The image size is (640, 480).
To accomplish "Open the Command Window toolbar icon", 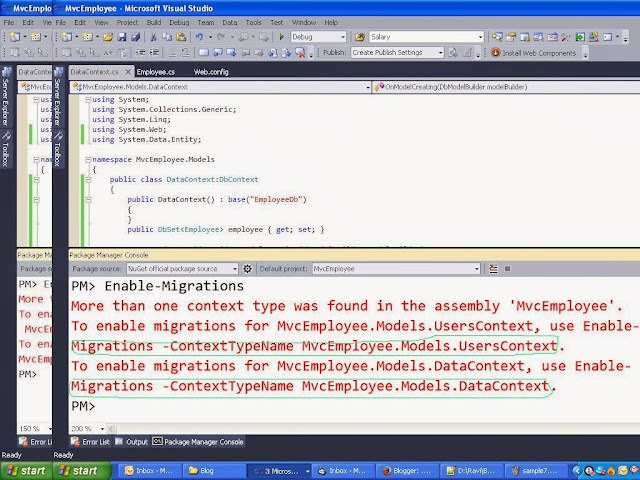I will tap(607, 37).
